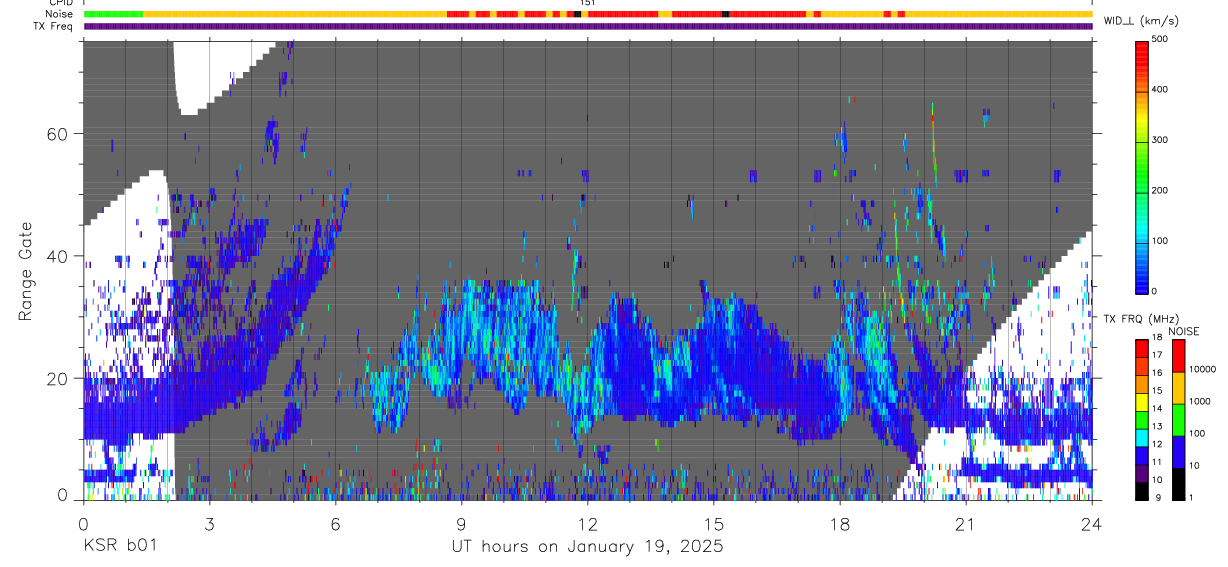The width and height of the screenshot is (1228, 567).
Task: Click the "UT hours on January 19, 2025" label
Action: (x=587, y=547)
